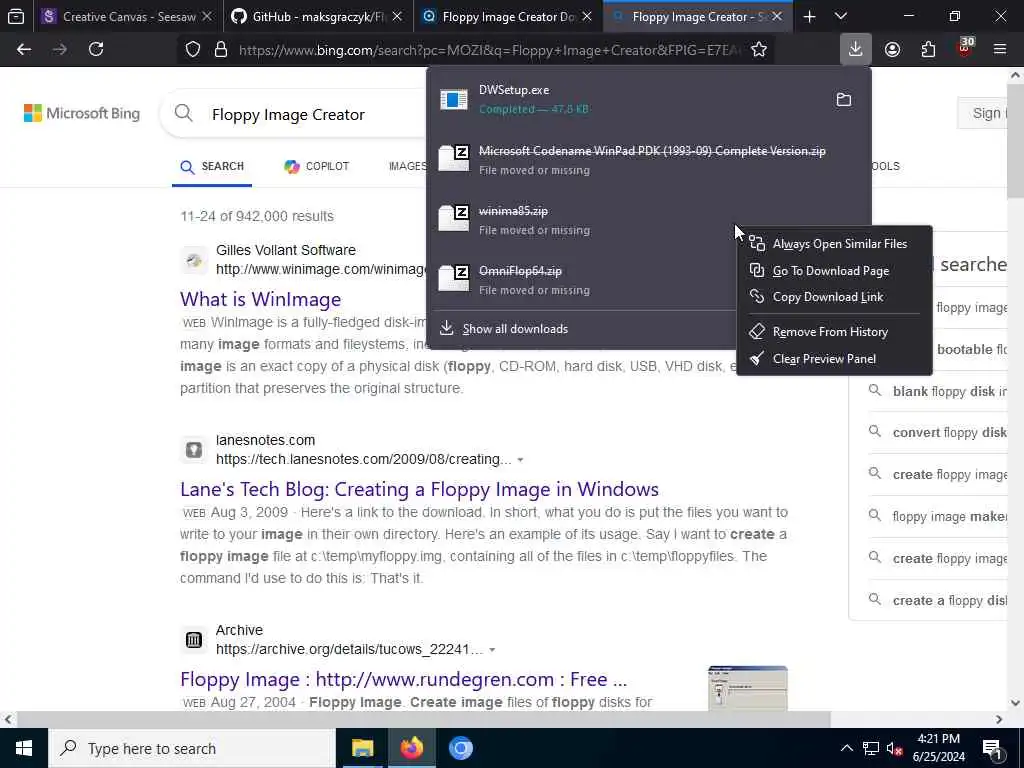Click the extension icon with 30 badge
Screen dimensions: 1024x768
tap(965, 49)
